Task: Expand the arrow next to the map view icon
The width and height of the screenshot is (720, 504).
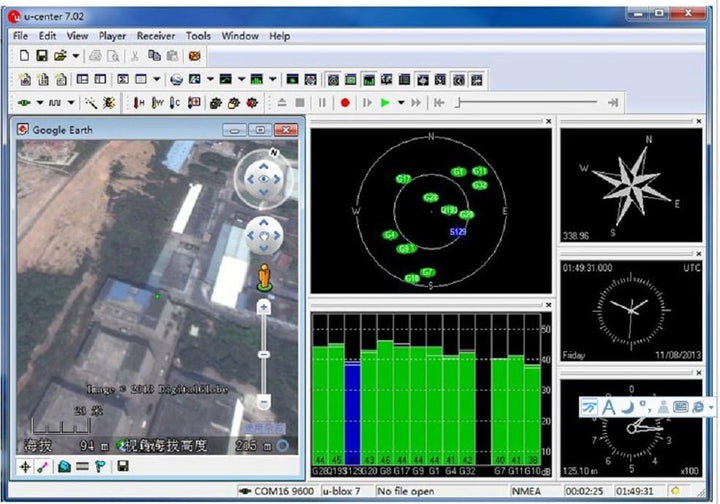Action: (210, 79)
